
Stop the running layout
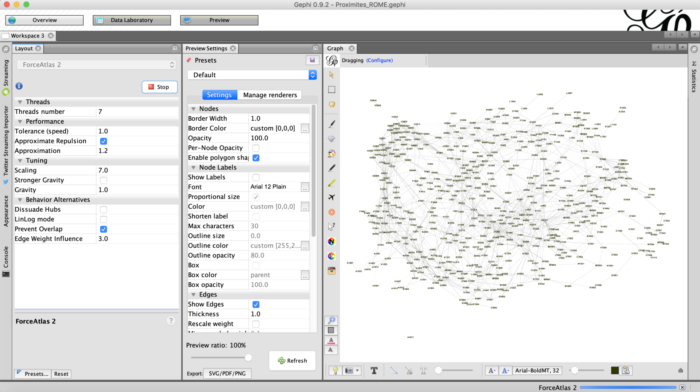(159, 87)
